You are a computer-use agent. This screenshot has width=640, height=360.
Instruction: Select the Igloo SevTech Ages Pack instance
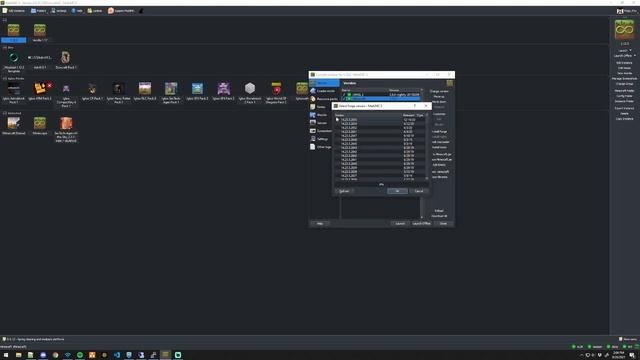pos(171,93)
